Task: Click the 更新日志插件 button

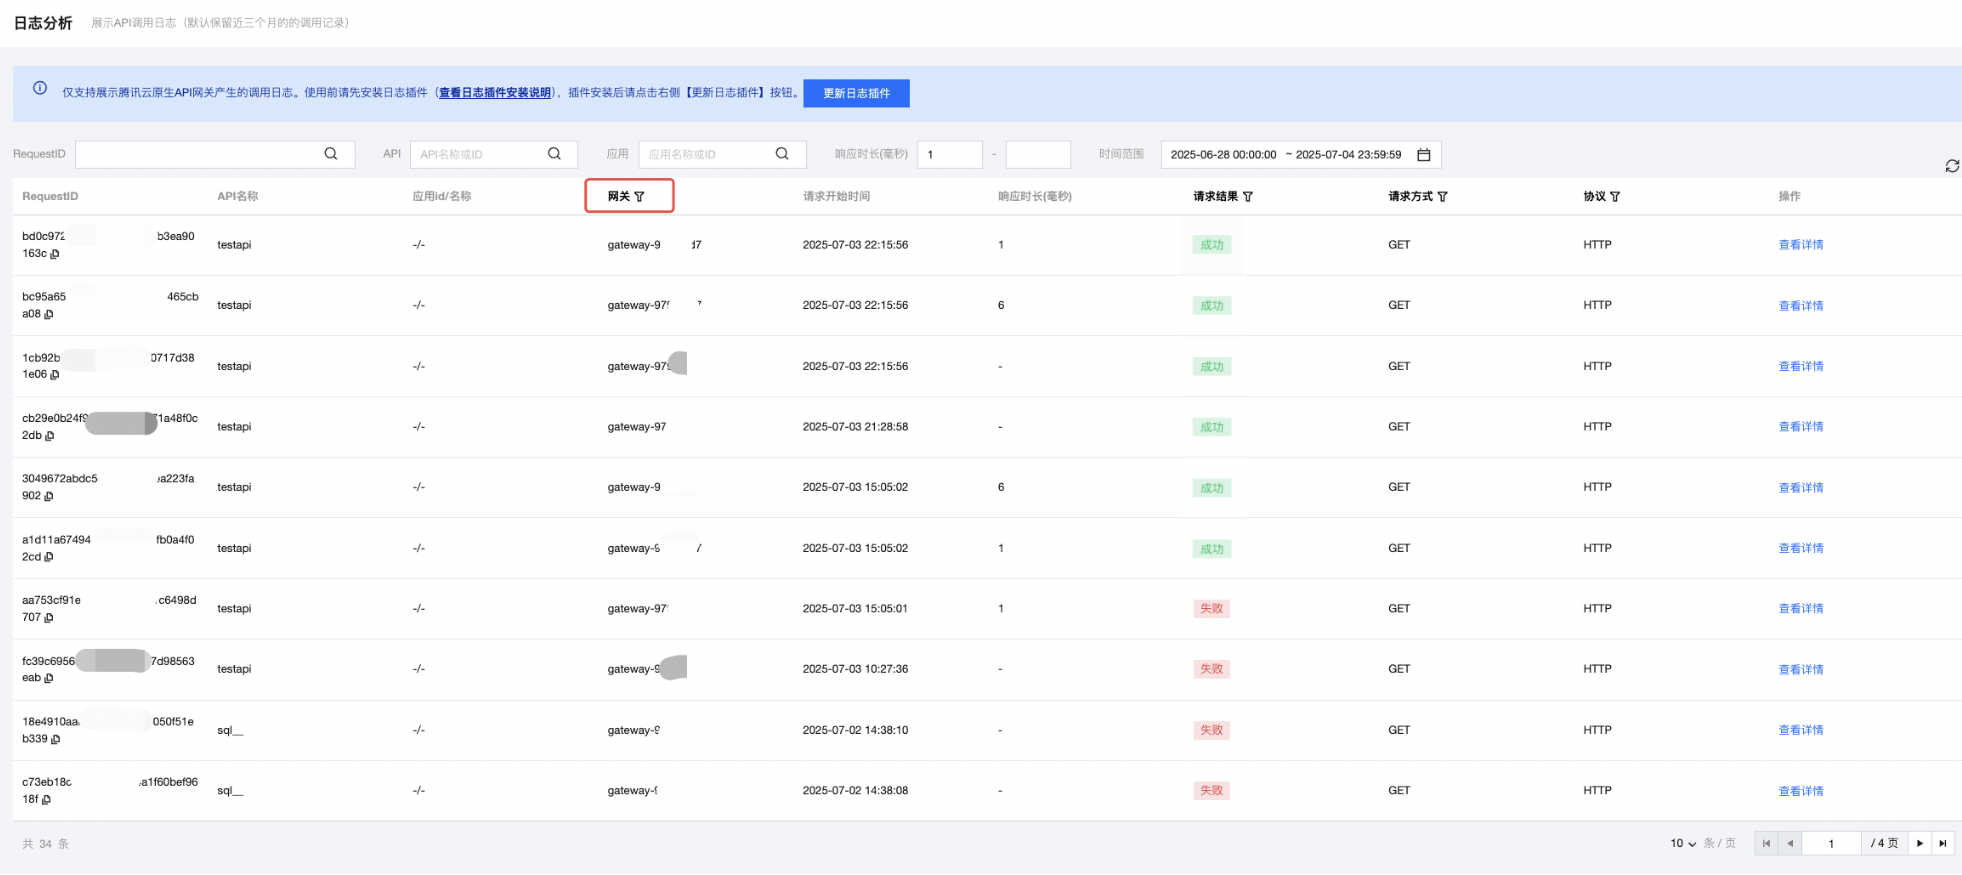Action: point(856,93)
